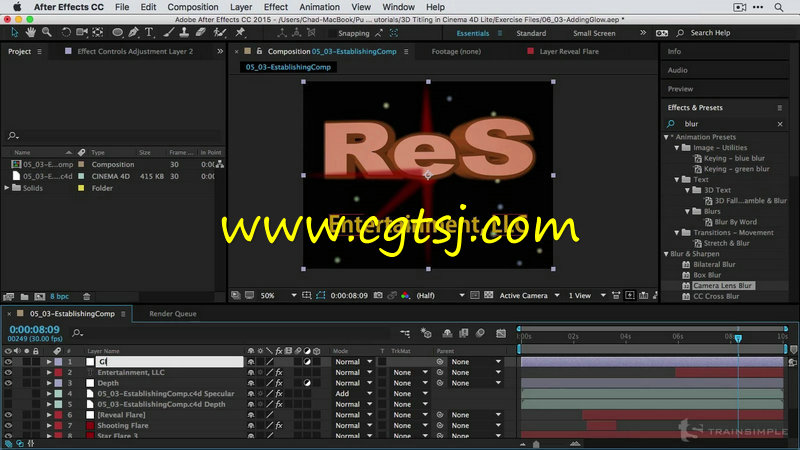Click the timeline current-time indicator playhead
Screen dimensions: 800x450
738,338
